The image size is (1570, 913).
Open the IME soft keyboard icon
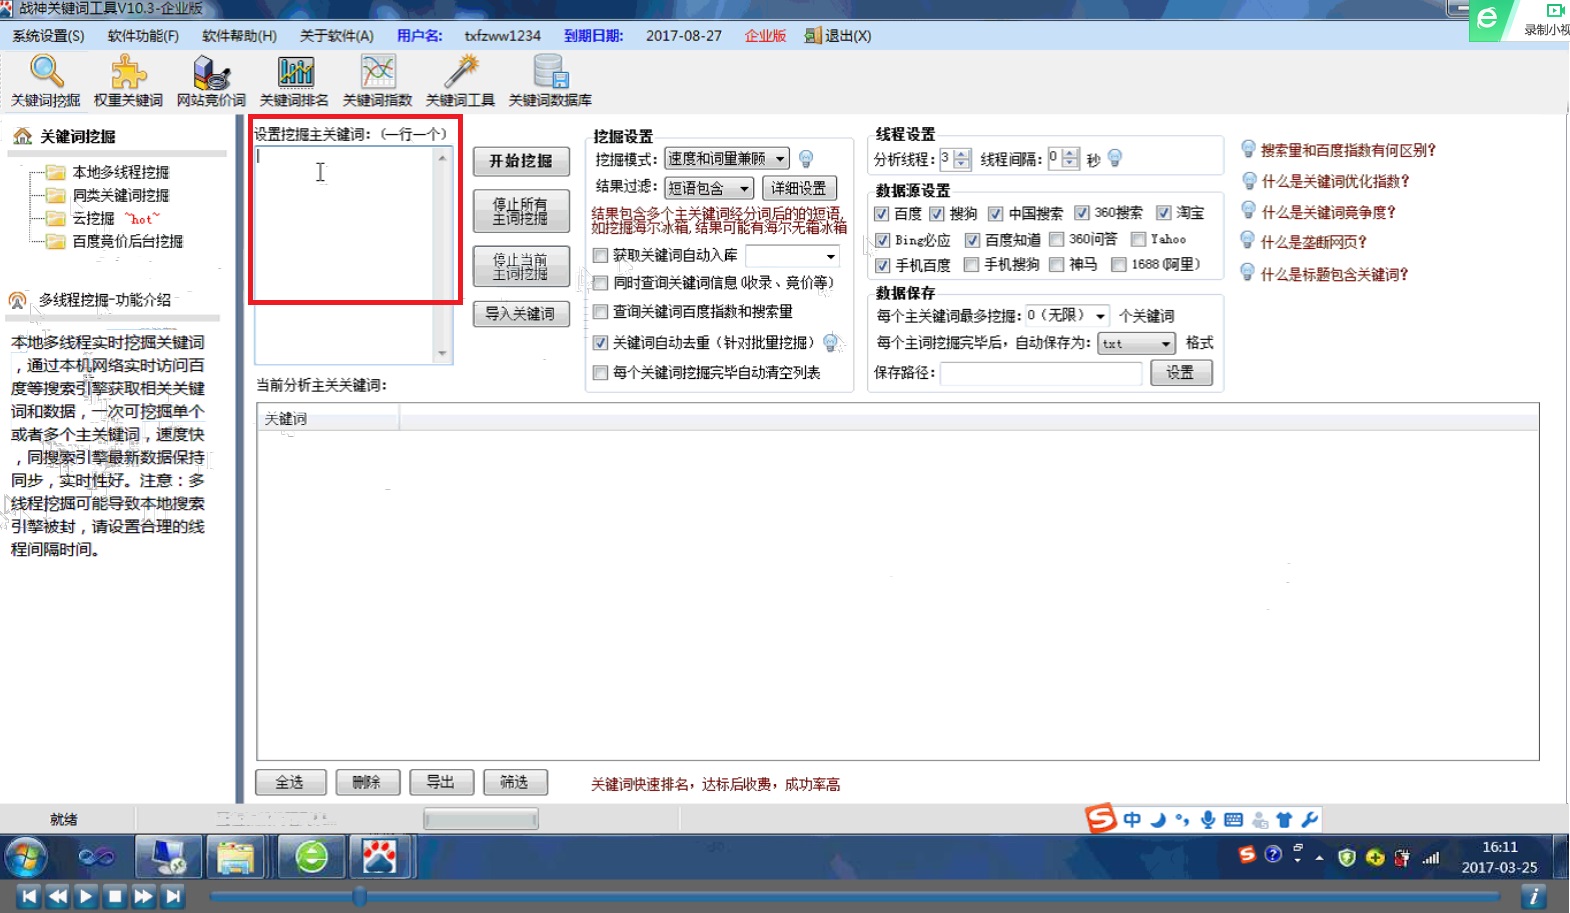(1234, 820)
